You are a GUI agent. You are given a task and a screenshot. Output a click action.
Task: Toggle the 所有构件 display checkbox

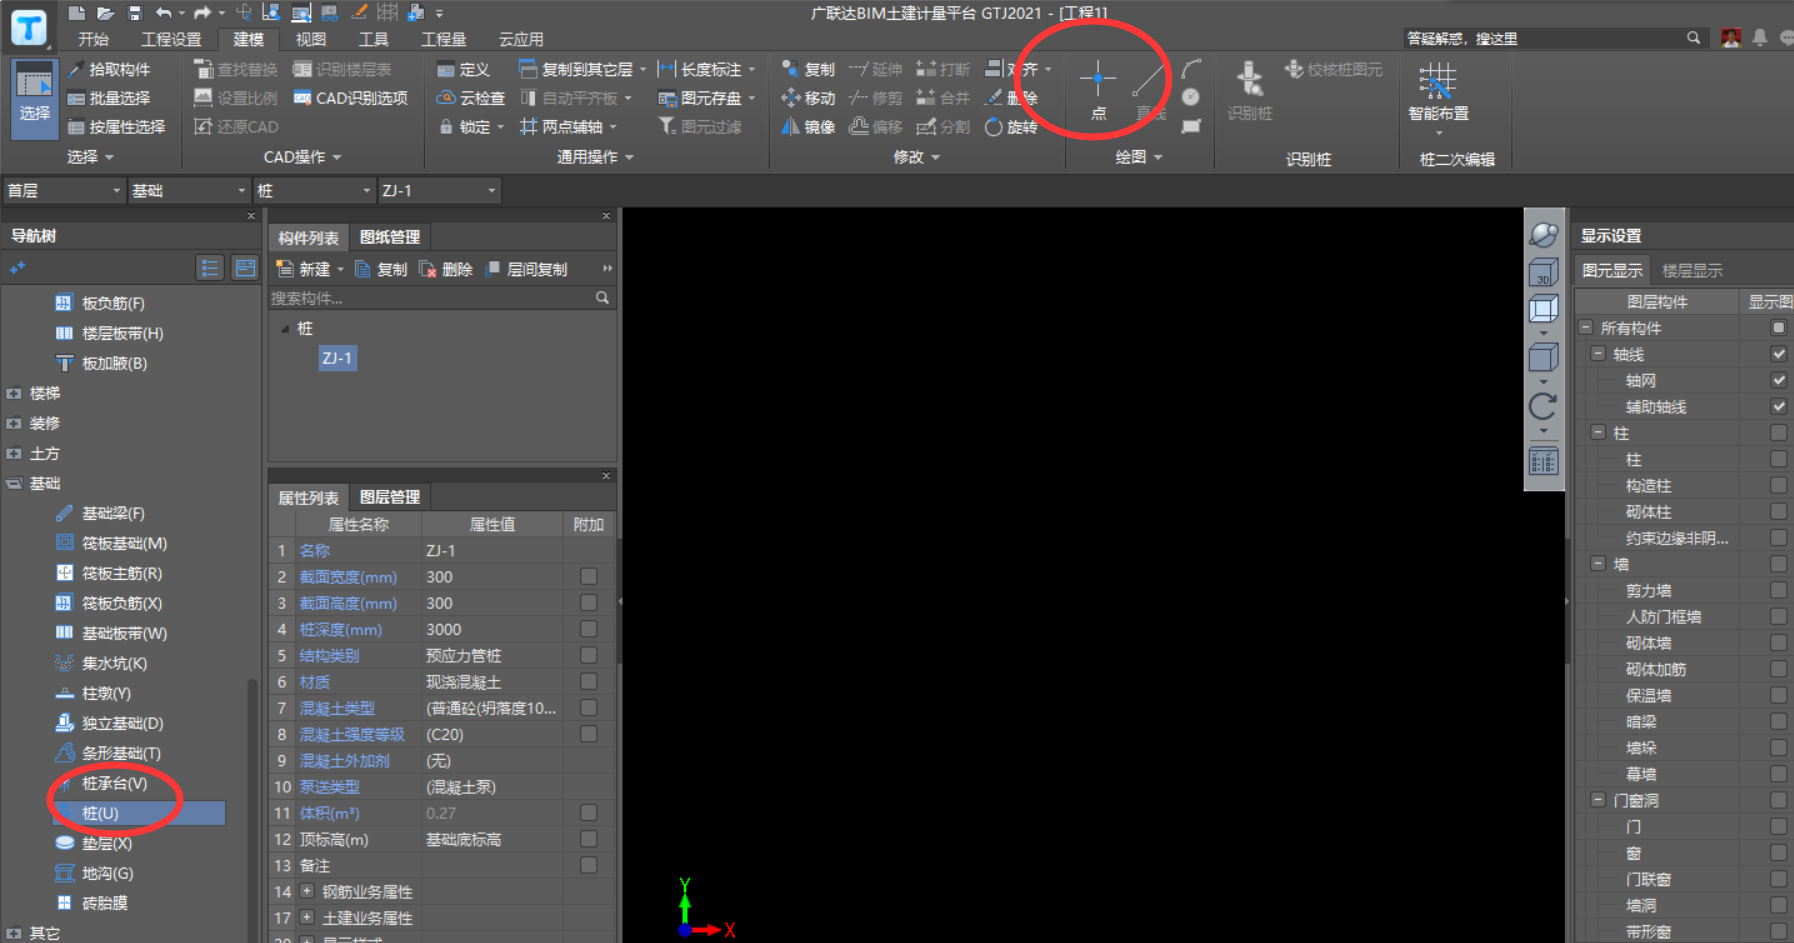pos(1778,328)
